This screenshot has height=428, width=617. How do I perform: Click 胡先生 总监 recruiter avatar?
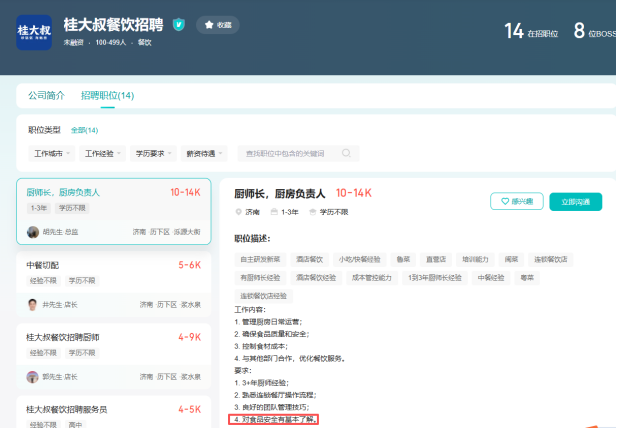tap(33, 232)
